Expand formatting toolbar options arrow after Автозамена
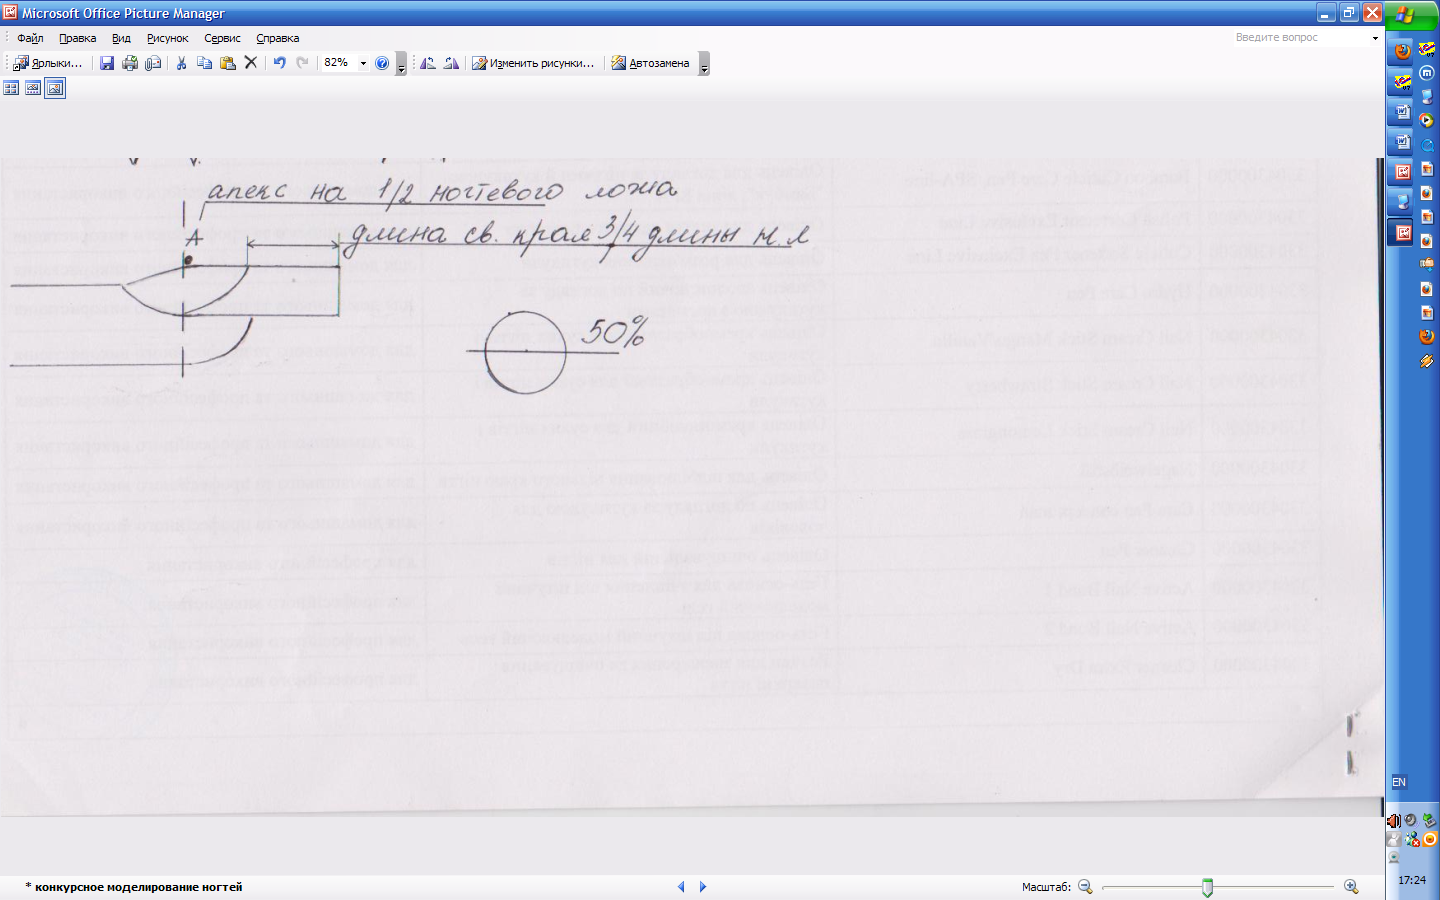Screen dimensions: 1440x900 point(704,63)
